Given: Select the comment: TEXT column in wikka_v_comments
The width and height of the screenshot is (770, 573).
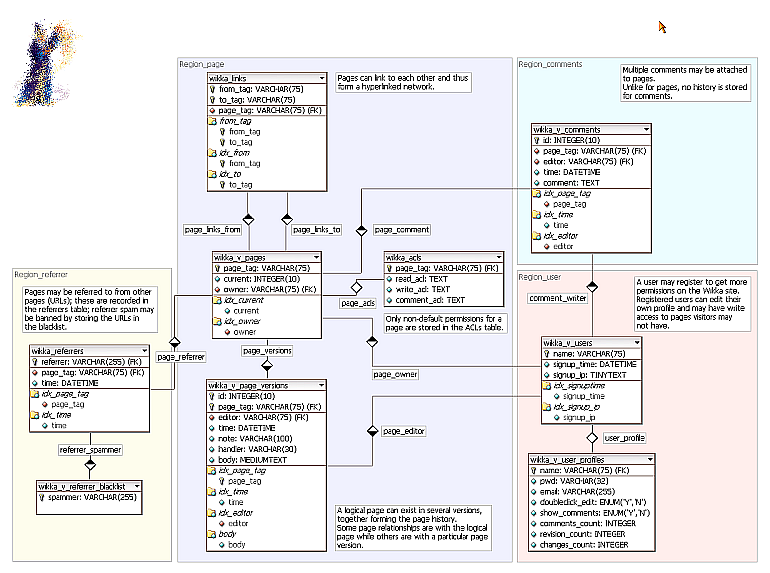Looking at the screenshot, I should point(591,183).
